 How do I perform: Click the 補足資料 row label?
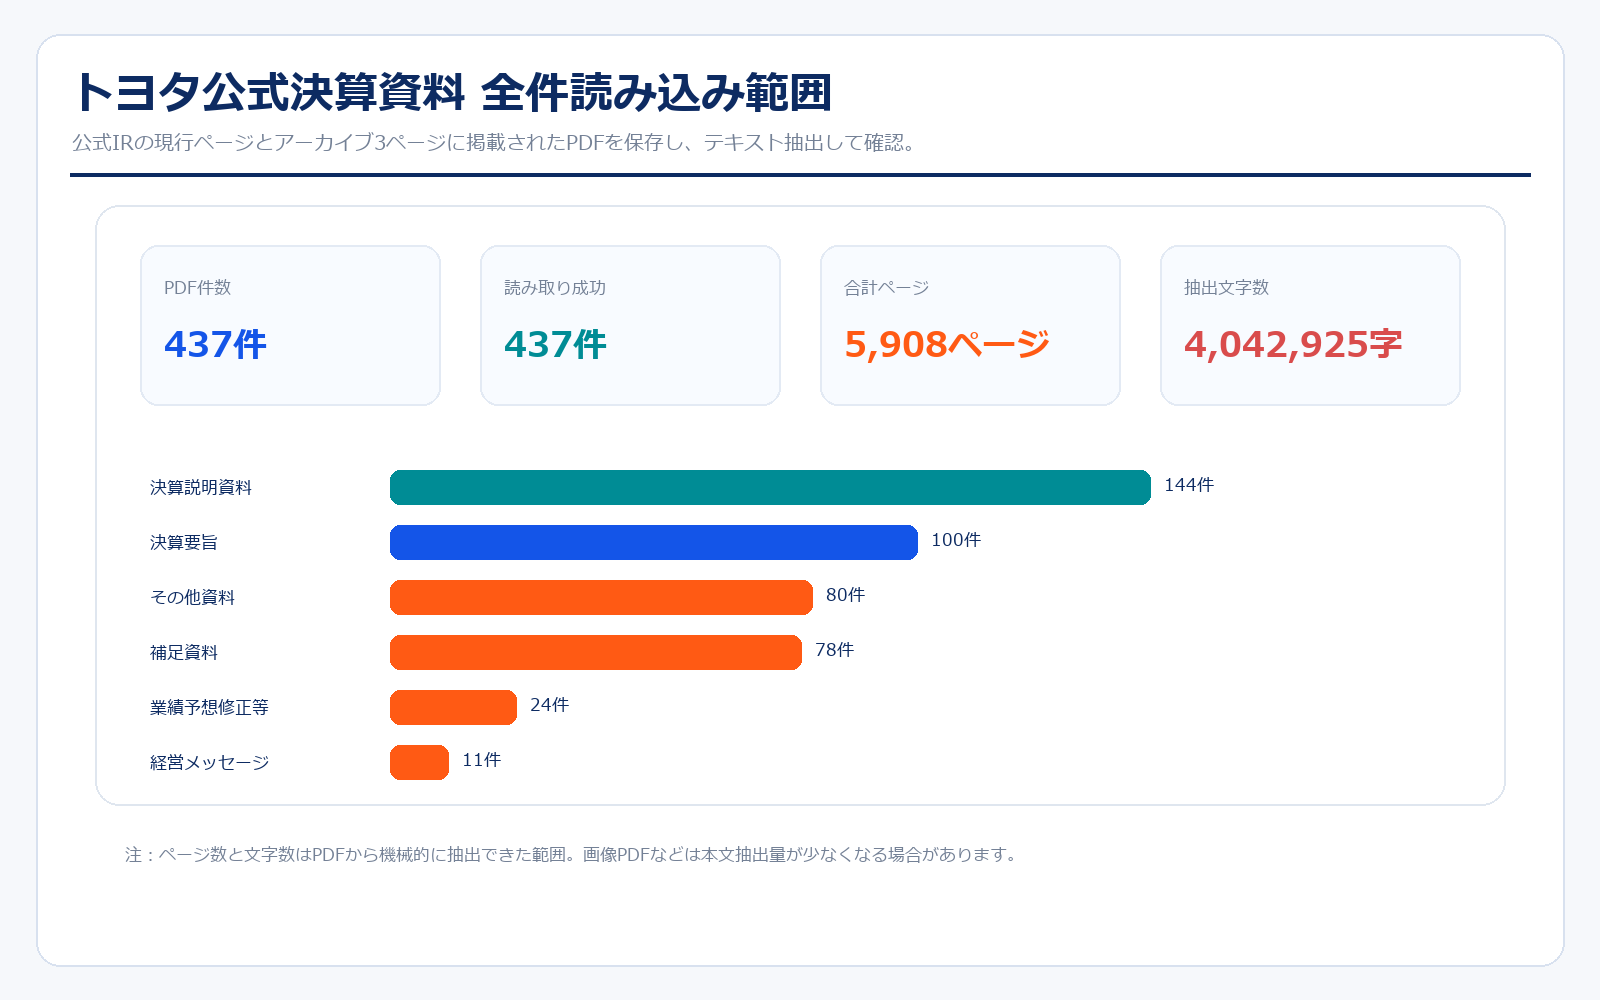coord(184,653)
